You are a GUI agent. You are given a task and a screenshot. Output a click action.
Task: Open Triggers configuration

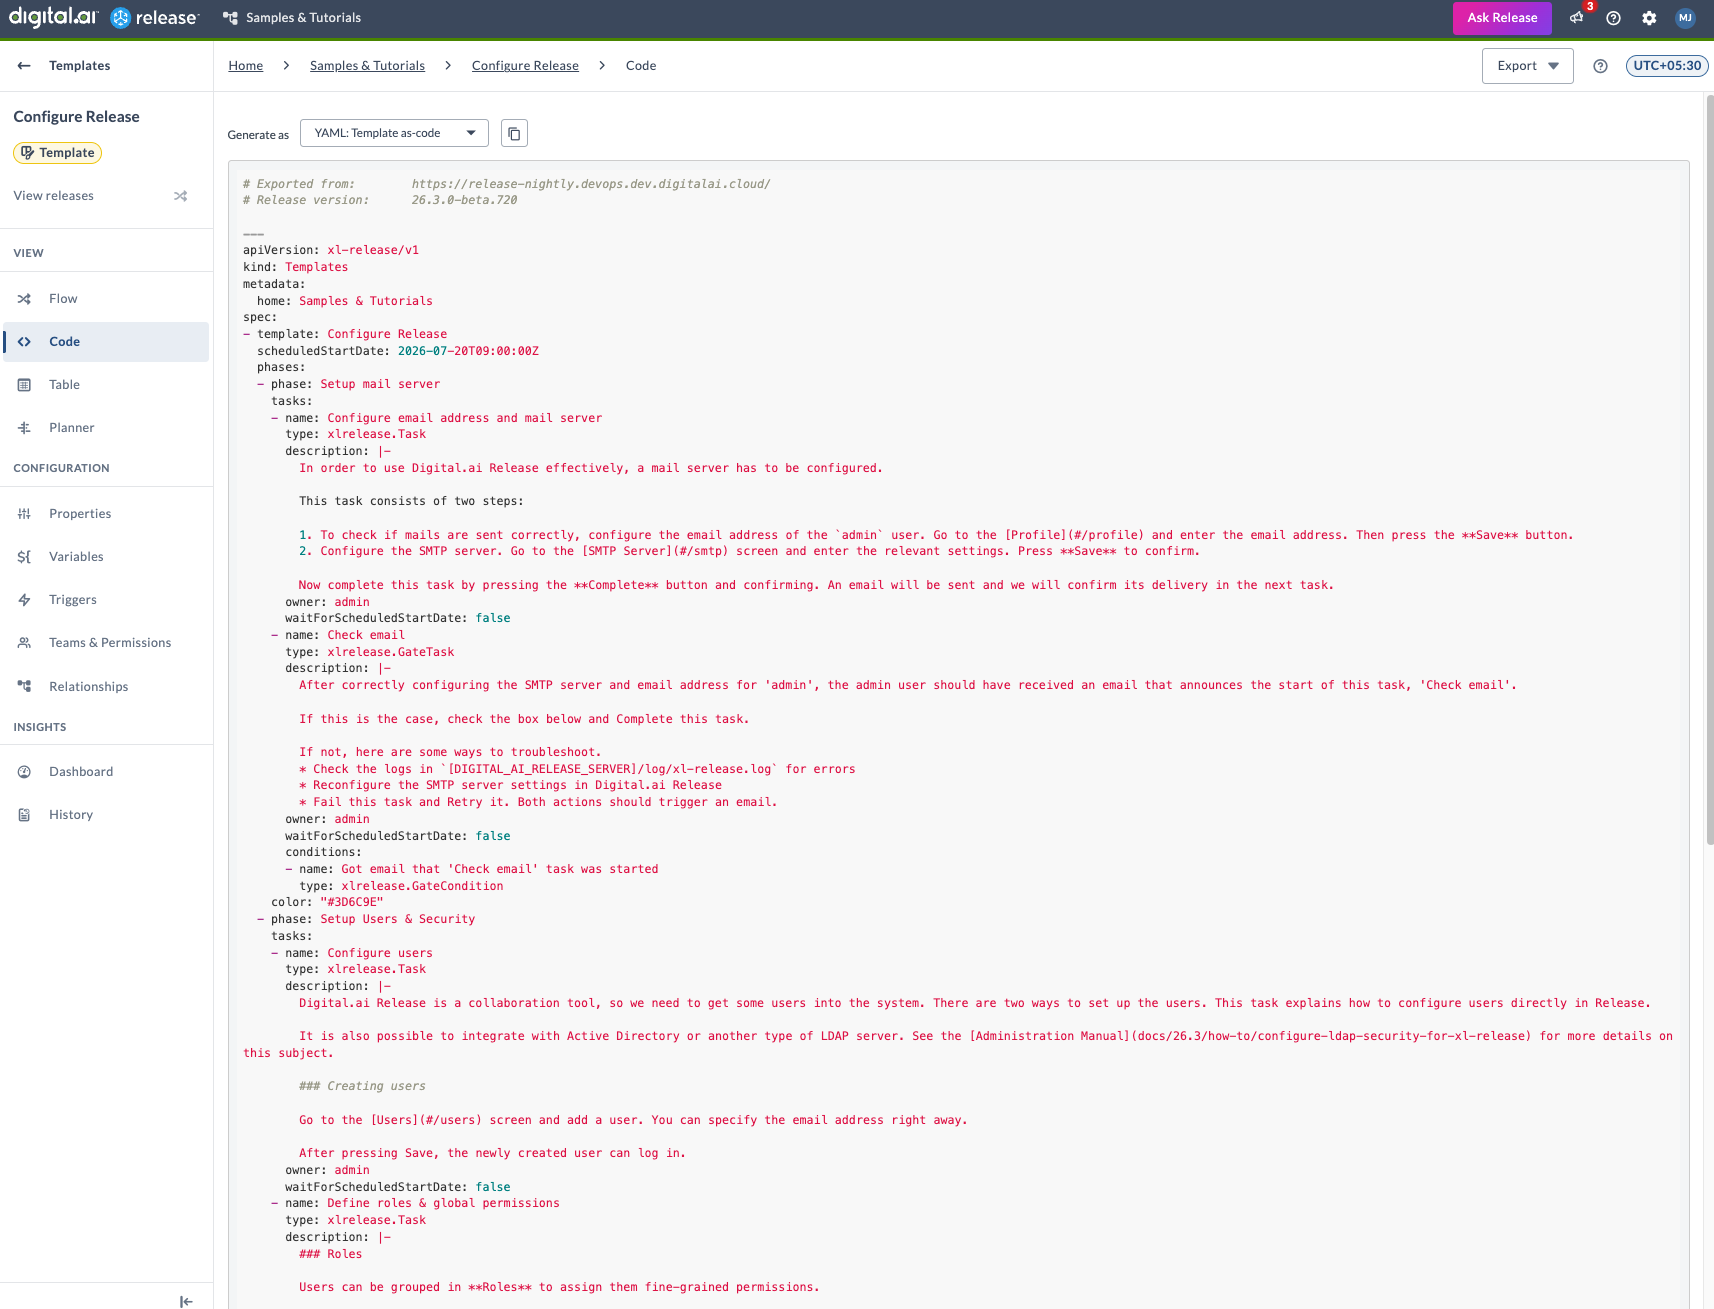pos(106,600)
